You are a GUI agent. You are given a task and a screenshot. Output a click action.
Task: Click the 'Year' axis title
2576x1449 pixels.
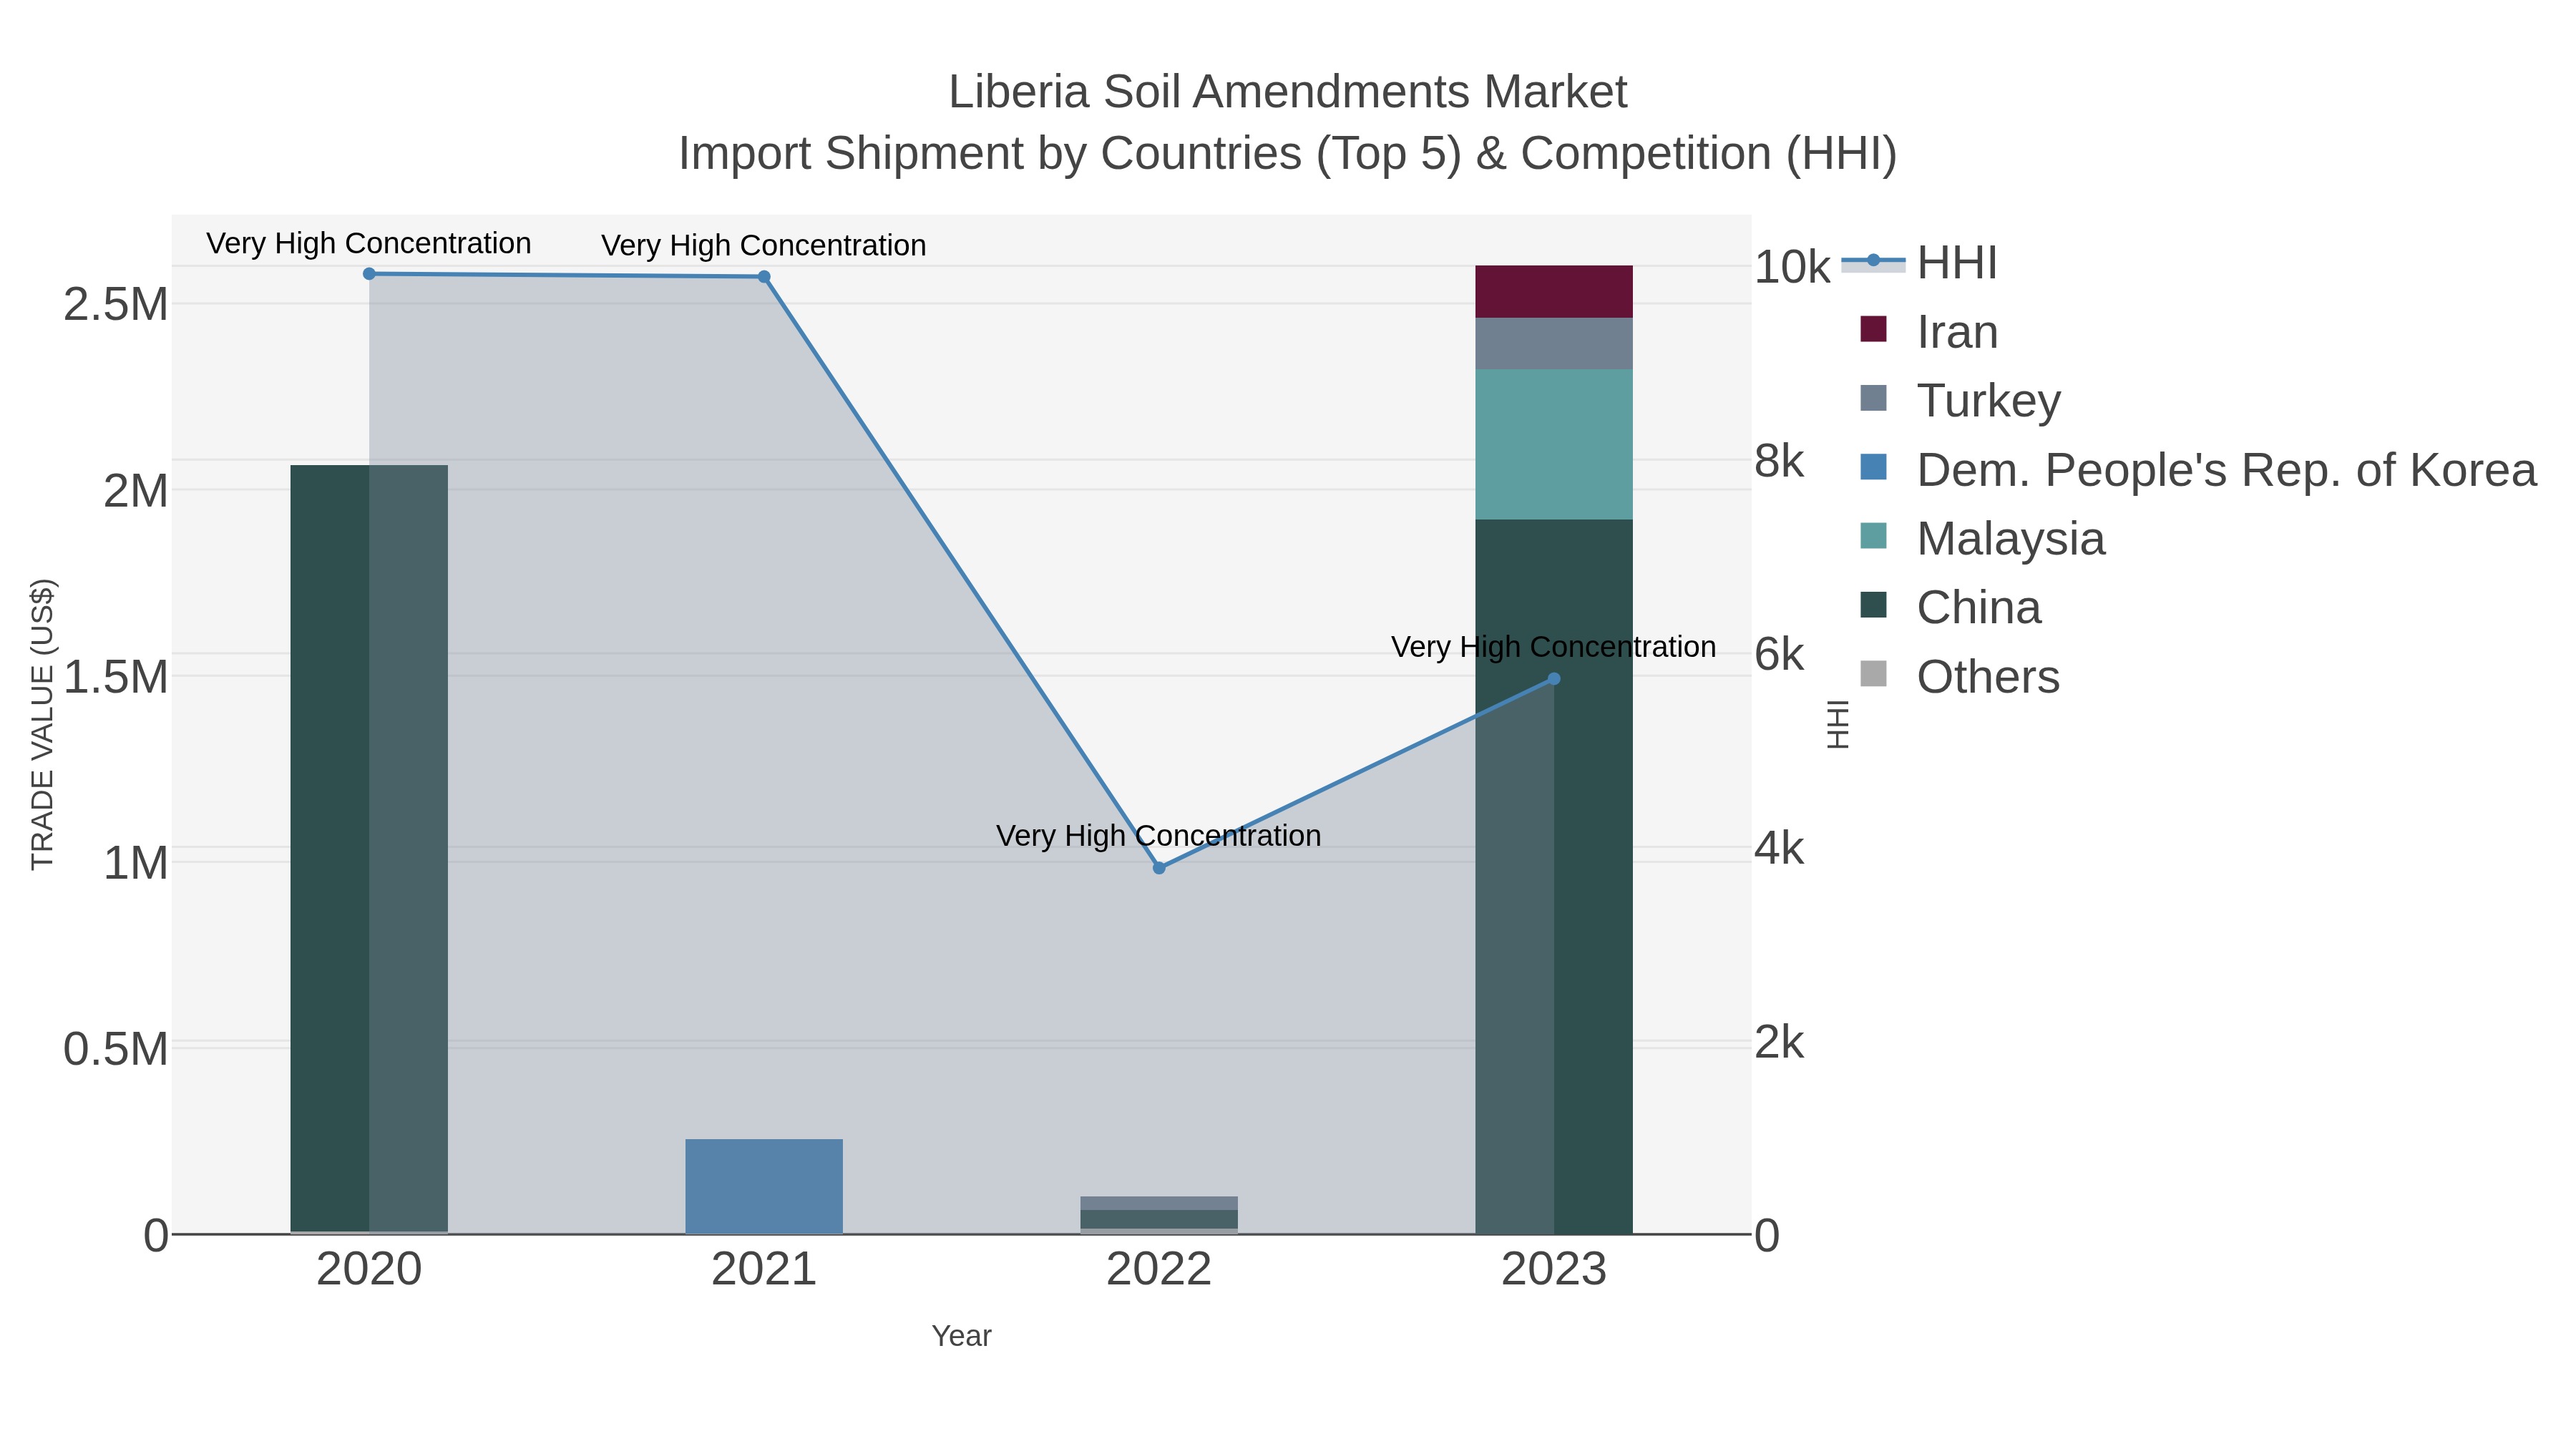click(961, 1336)
